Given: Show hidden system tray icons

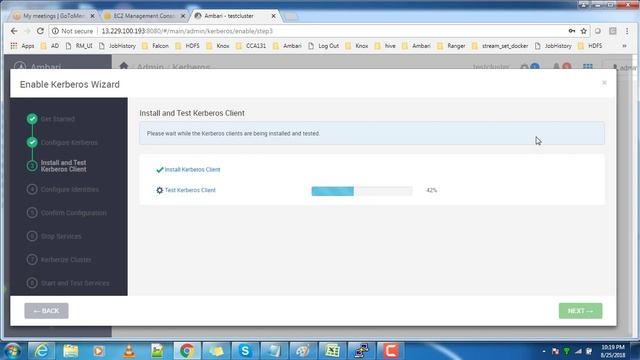Looking at the screenshot, I should click(x=544, y=351).
